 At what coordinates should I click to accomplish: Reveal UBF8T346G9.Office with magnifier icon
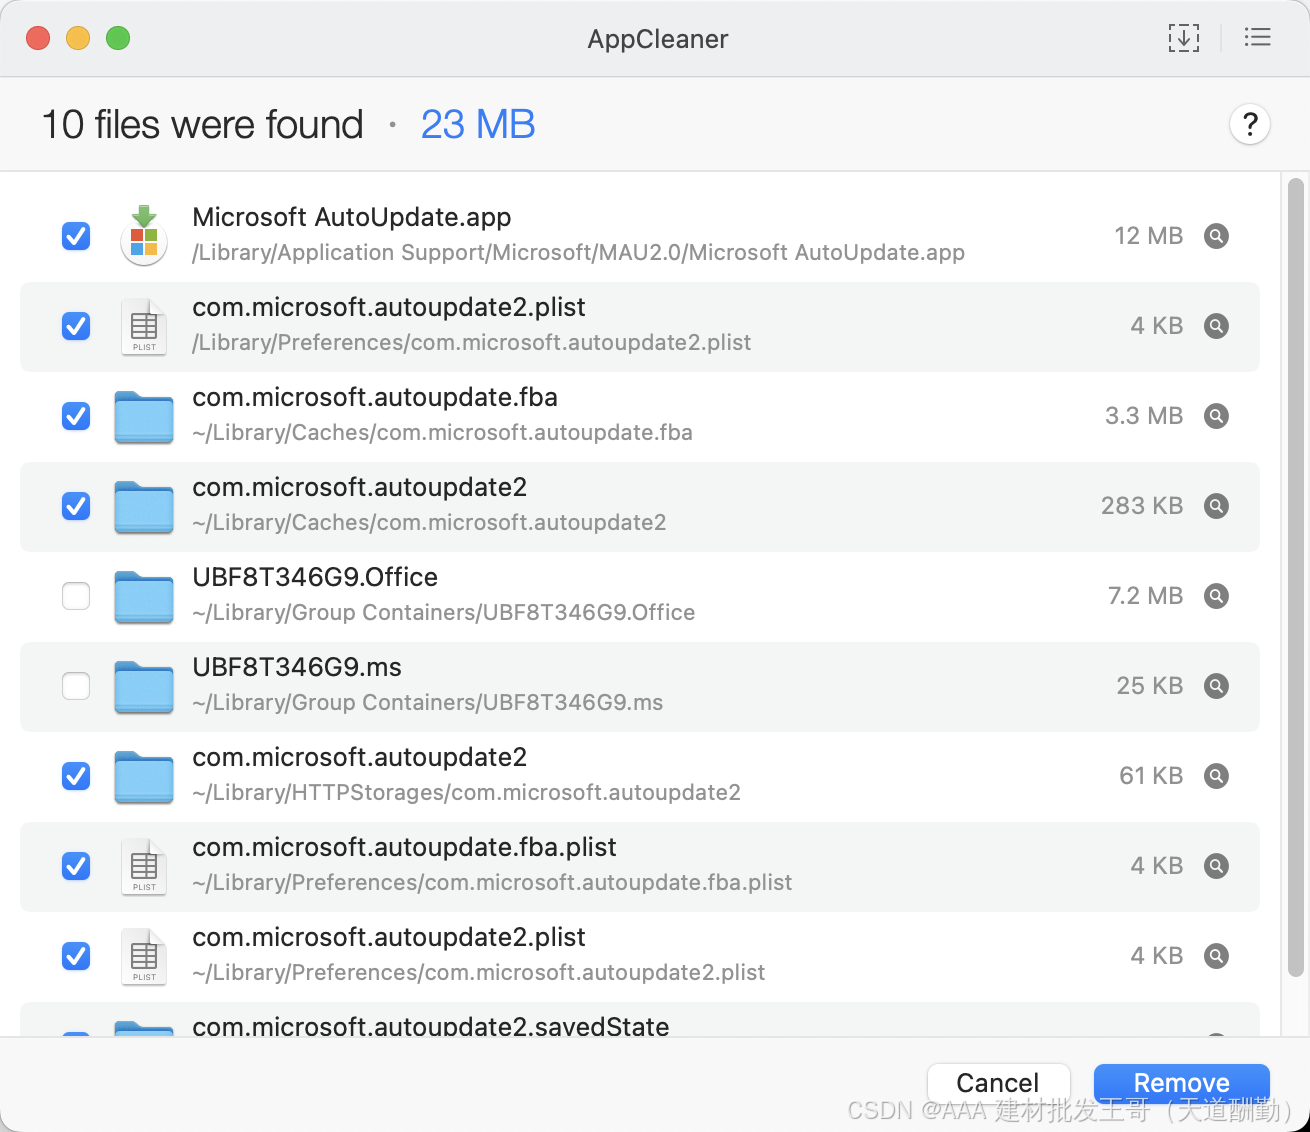(x=1216, y=596)
